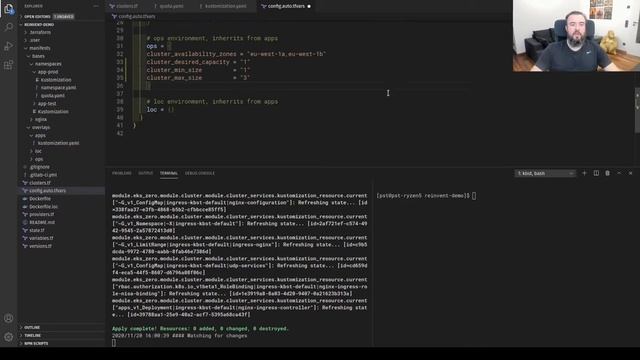Switch to the quota.yaml editor tab
Viewport: 640px width, 360px height.
(x=171, y=6)
